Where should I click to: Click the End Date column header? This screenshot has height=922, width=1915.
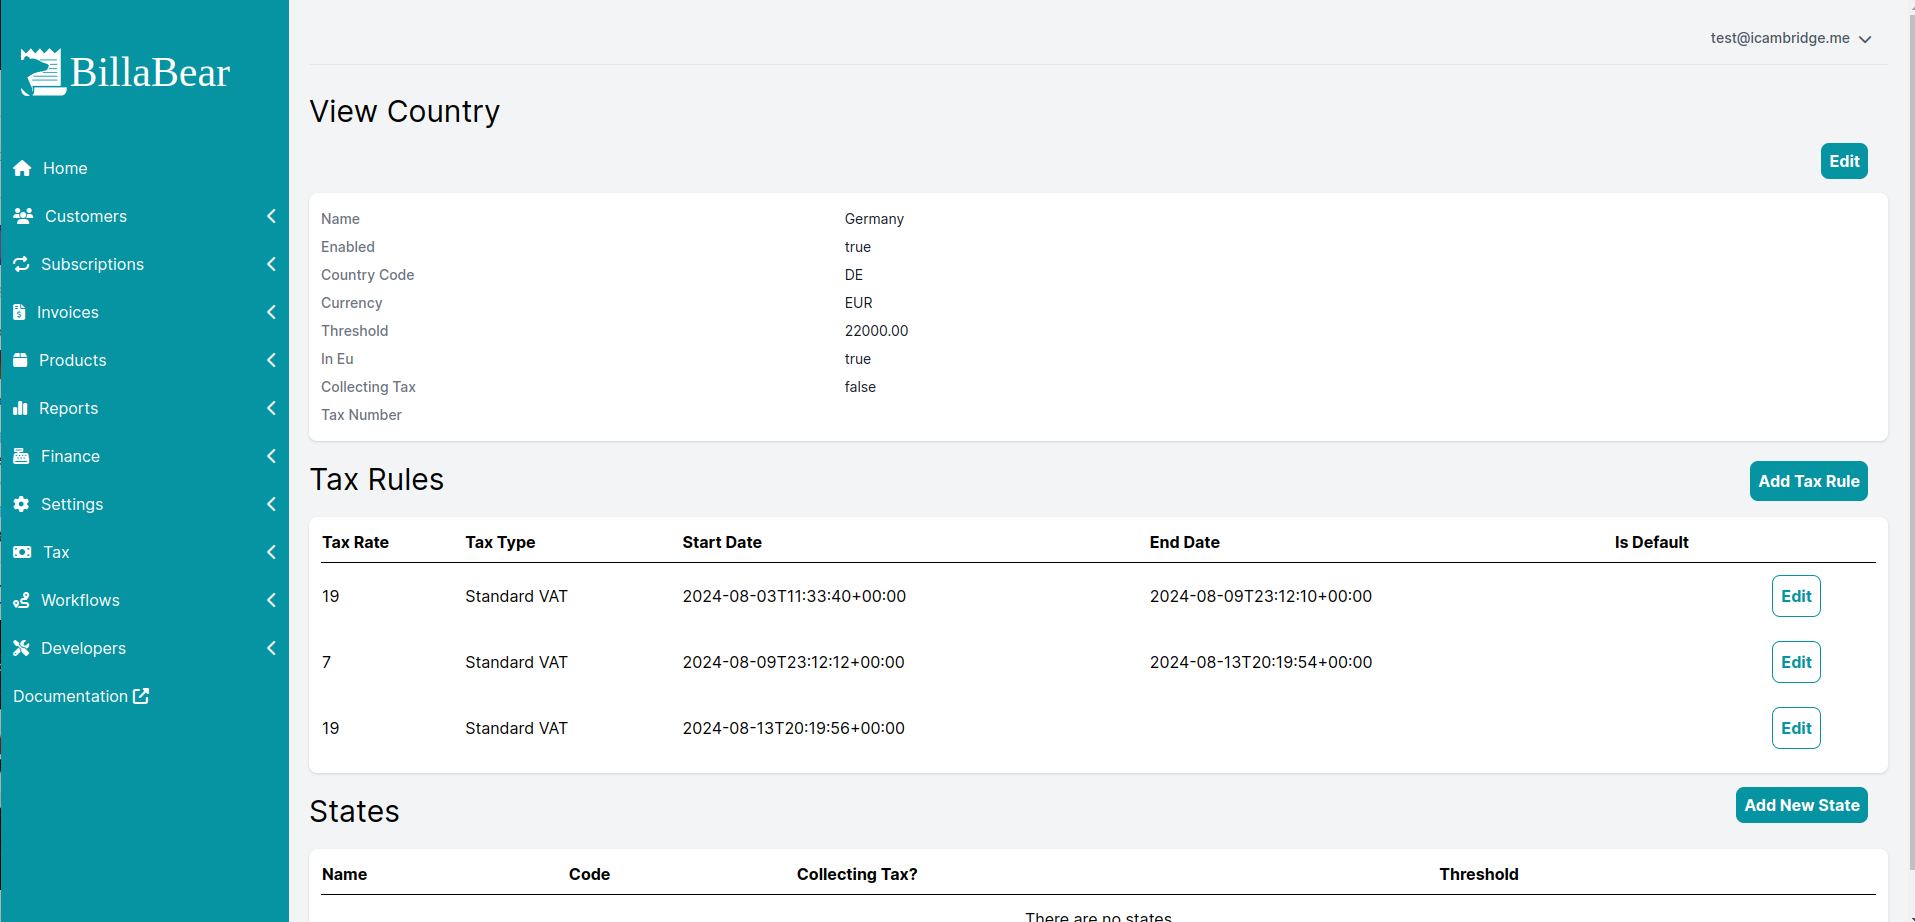coord(1184,542)
